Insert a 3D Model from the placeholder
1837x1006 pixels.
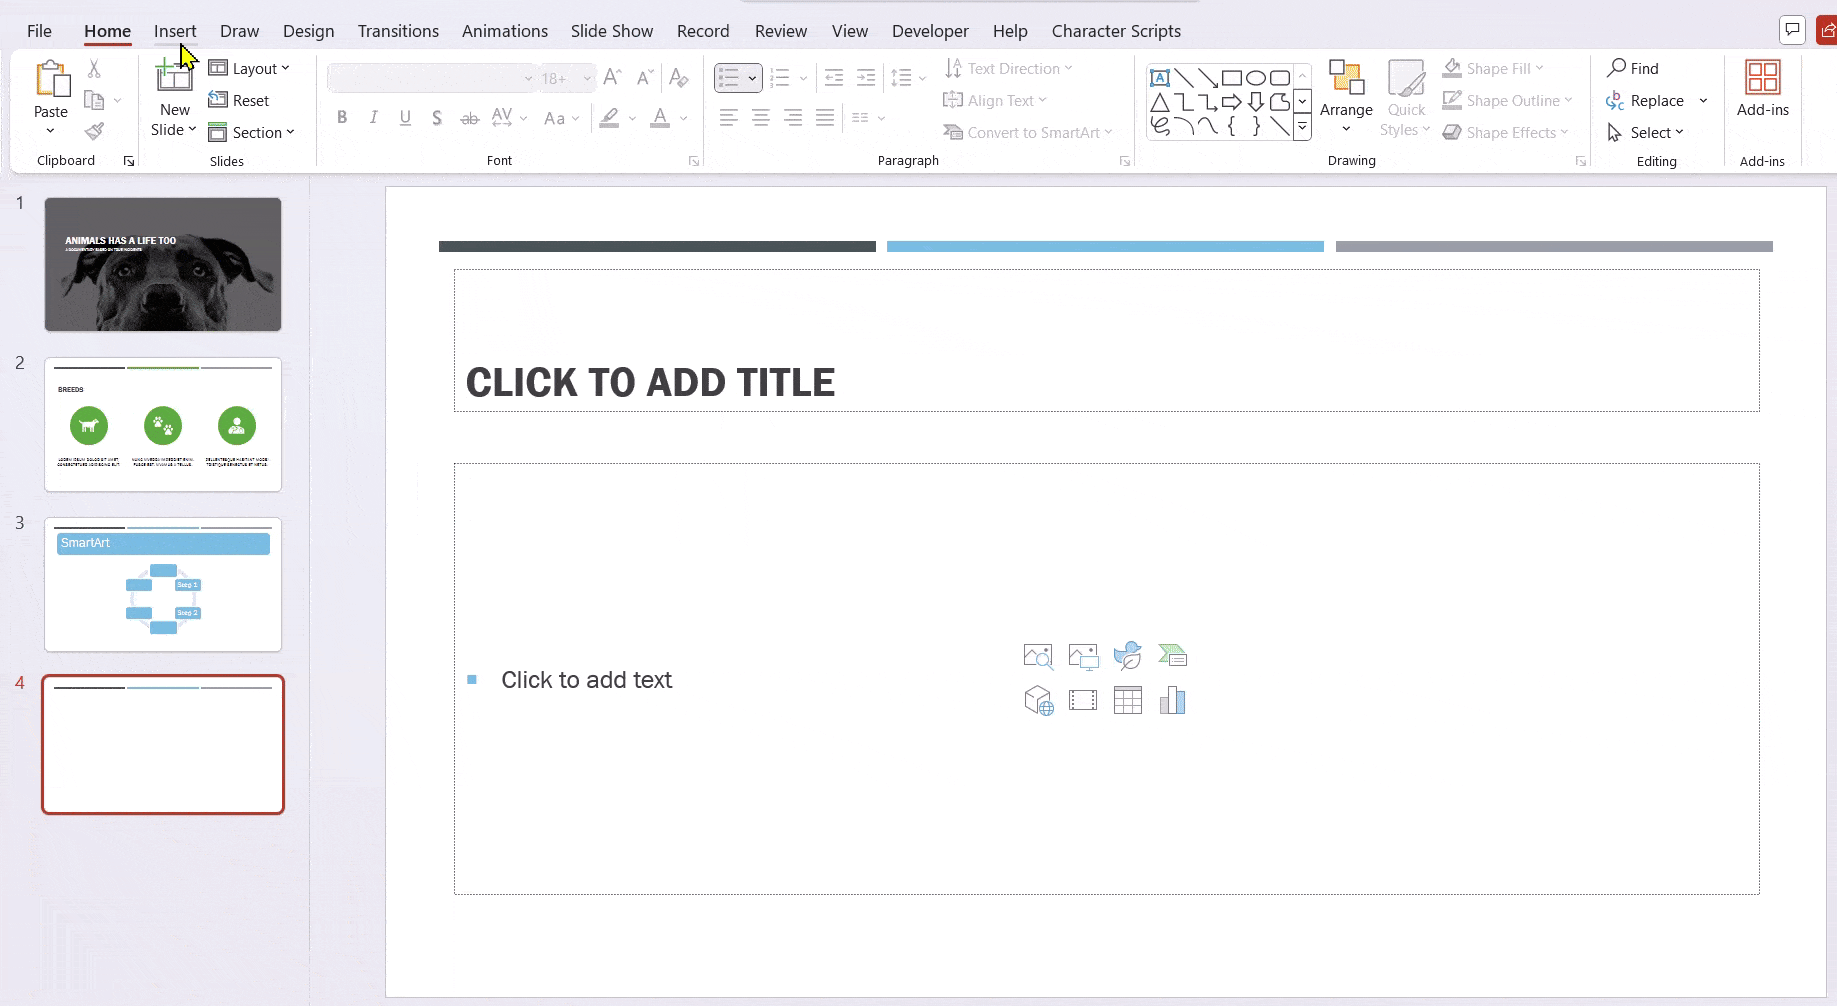coord(1038,700)
